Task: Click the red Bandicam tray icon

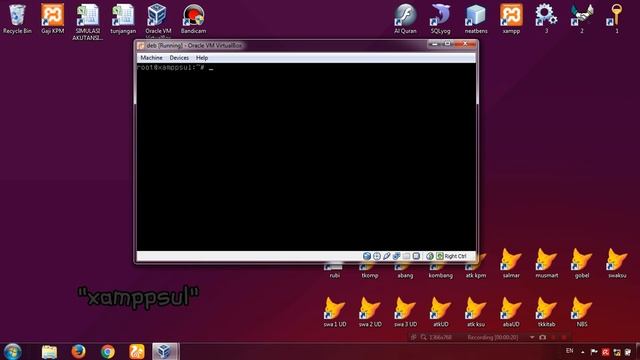Action: point(605,352)
